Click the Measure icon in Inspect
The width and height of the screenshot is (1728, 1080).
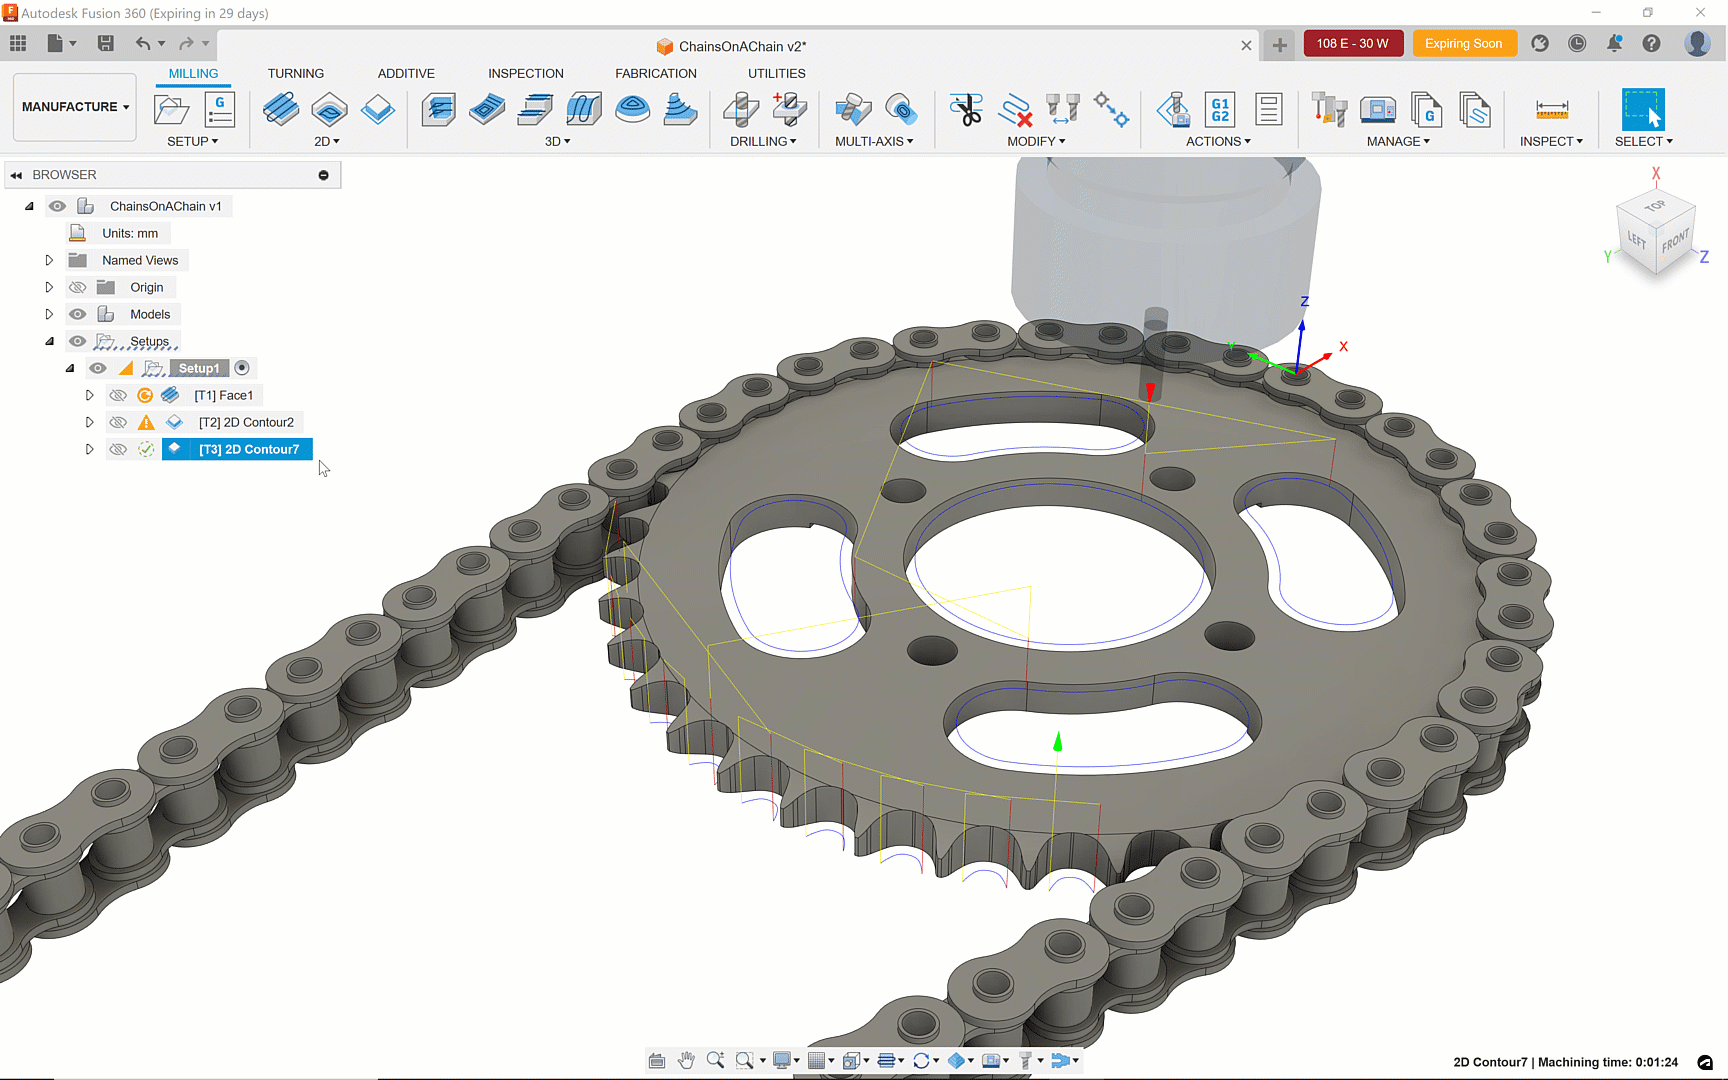[x=1551, y=109]
